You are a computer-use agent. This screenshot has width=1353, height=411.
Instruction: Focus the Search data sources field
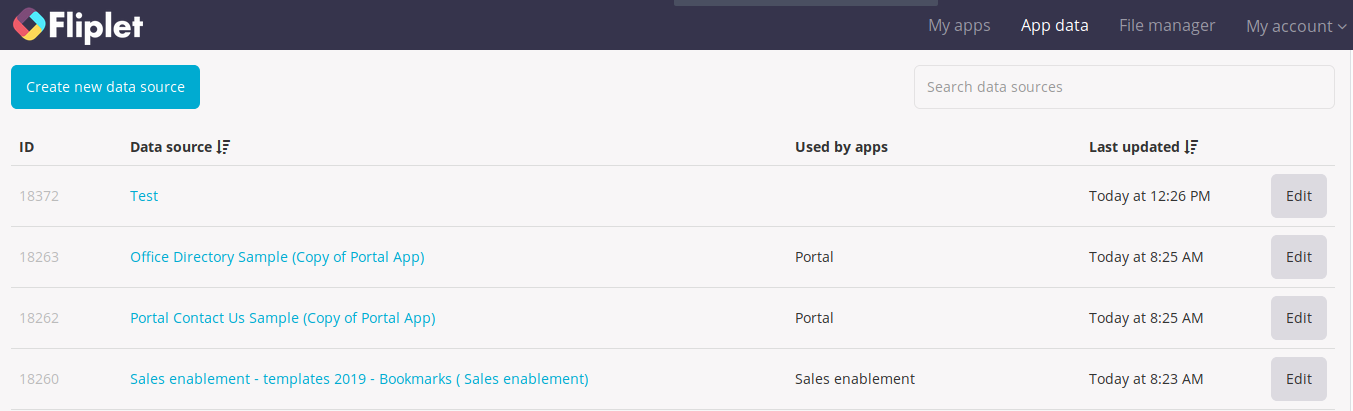[x=1124, y=87]
